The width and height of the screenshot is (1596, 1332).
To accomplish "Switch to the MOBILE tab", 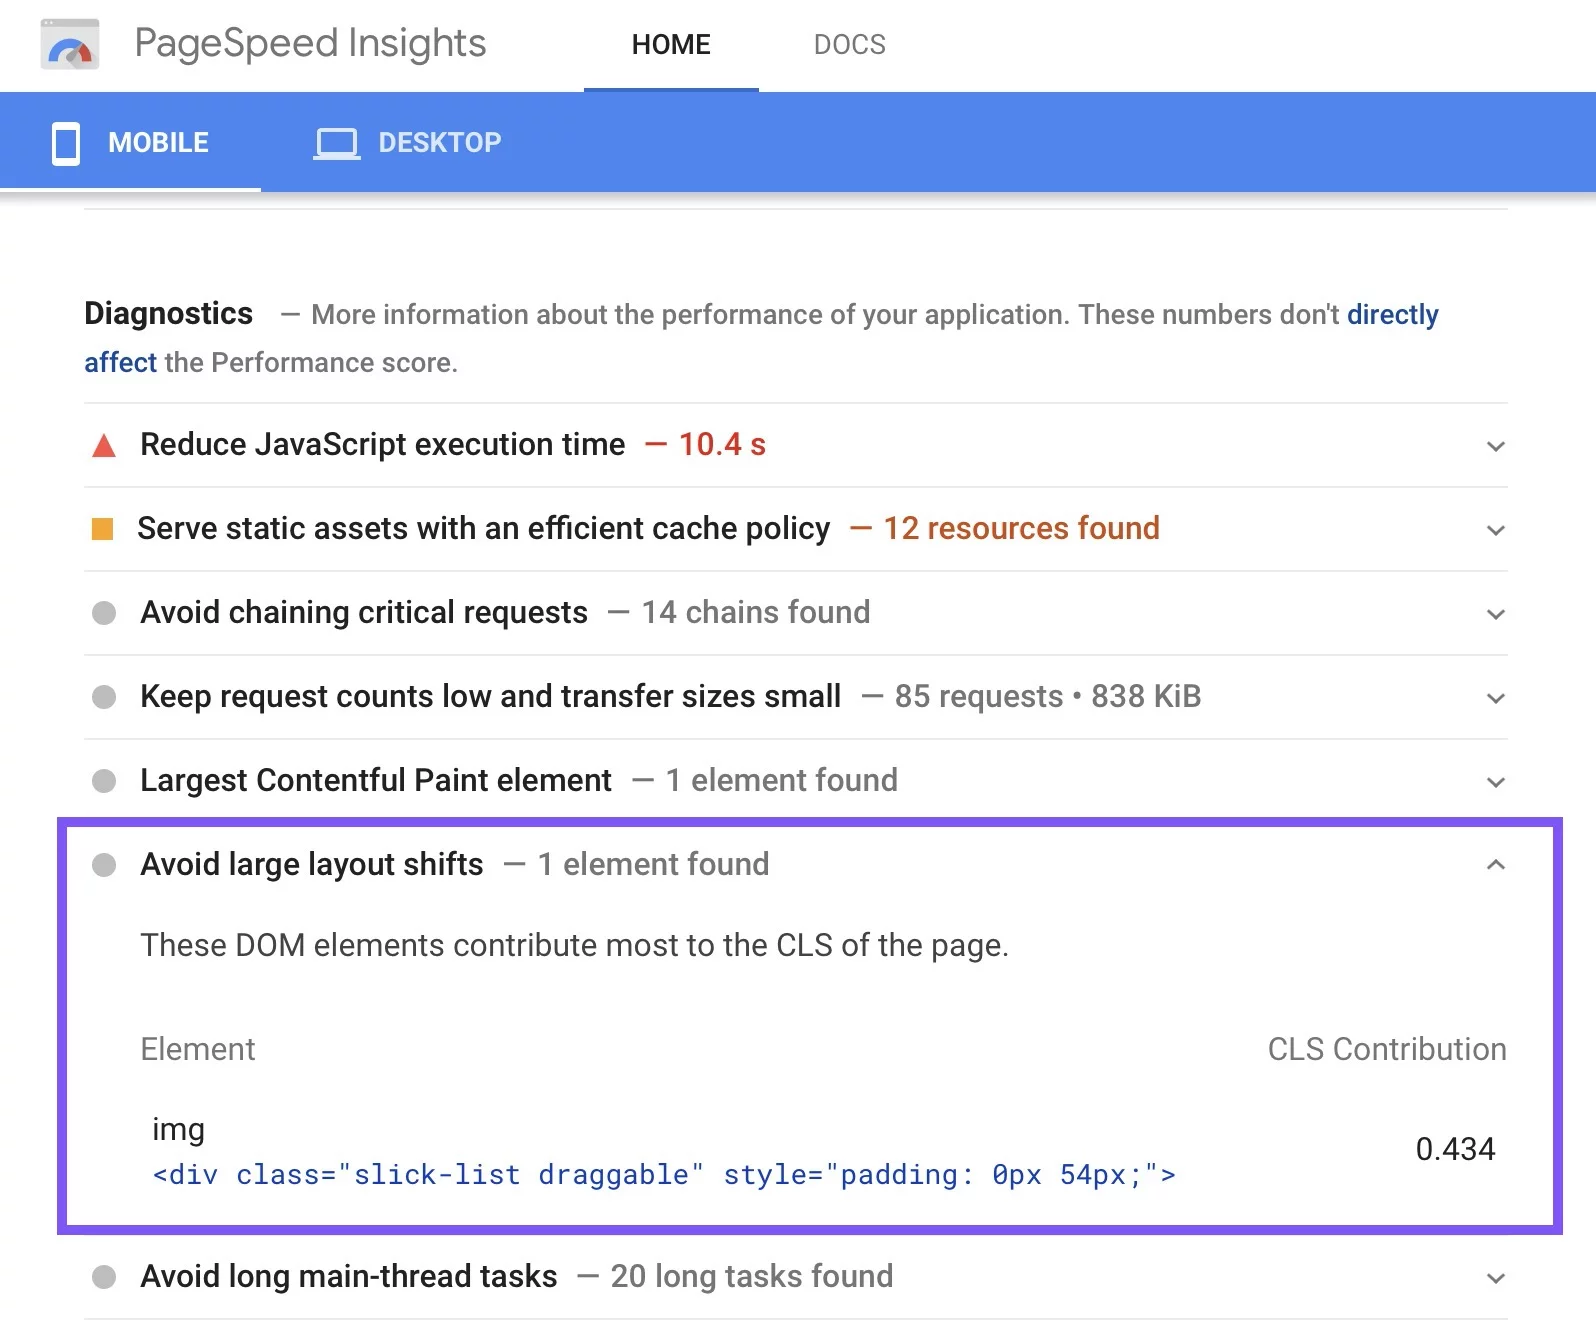I will tap(130, 143).
